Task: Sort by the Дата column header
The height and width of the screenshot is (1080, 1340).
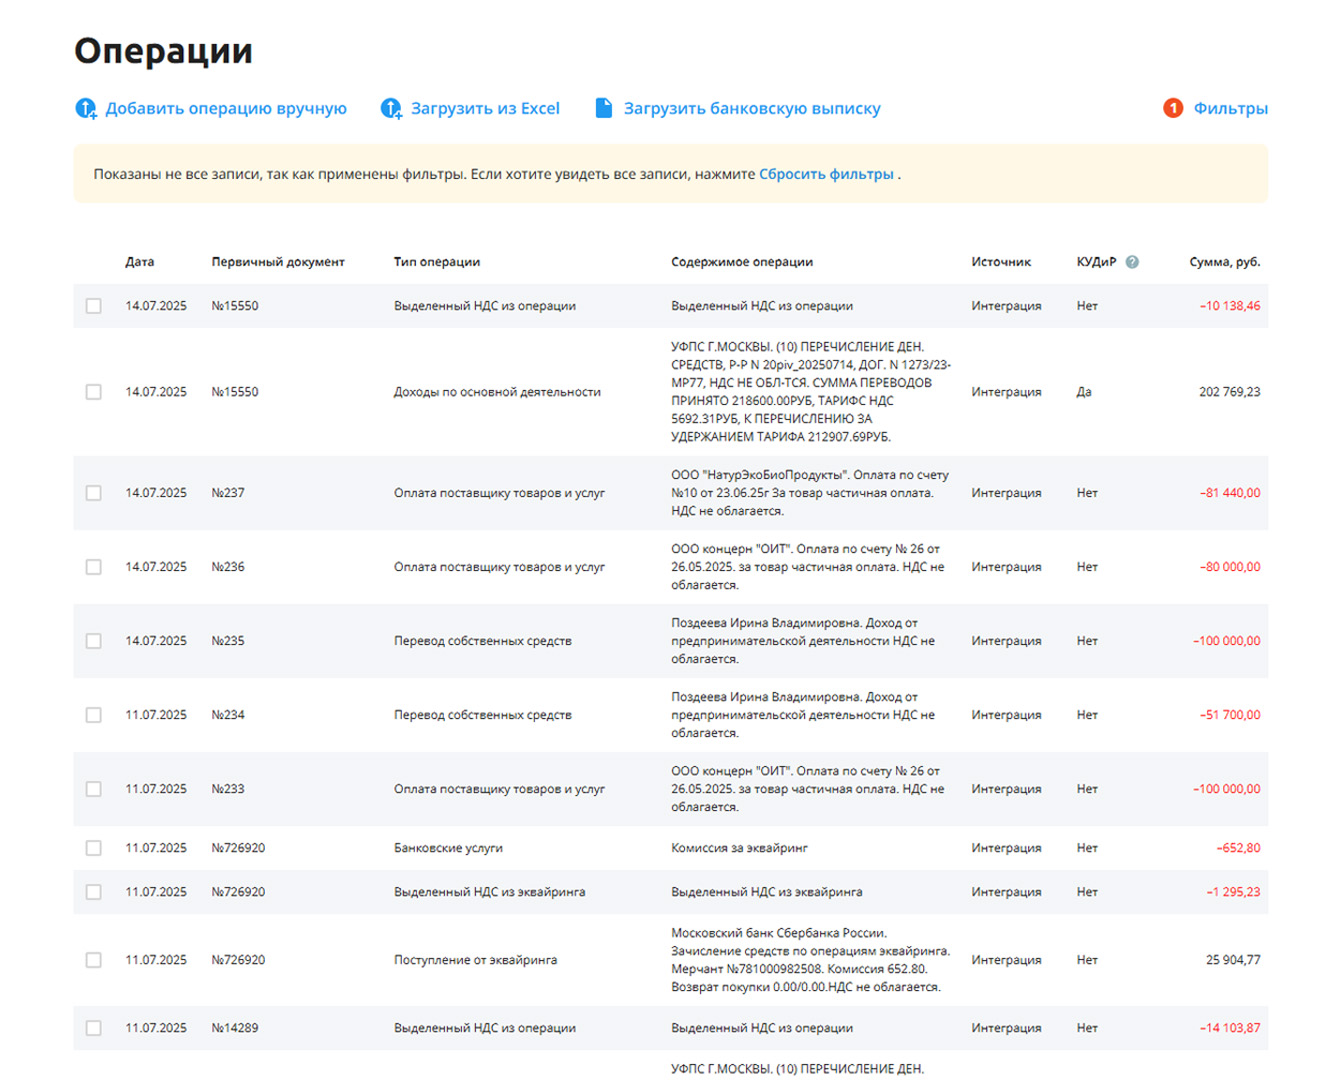Action: pos(139,262)
